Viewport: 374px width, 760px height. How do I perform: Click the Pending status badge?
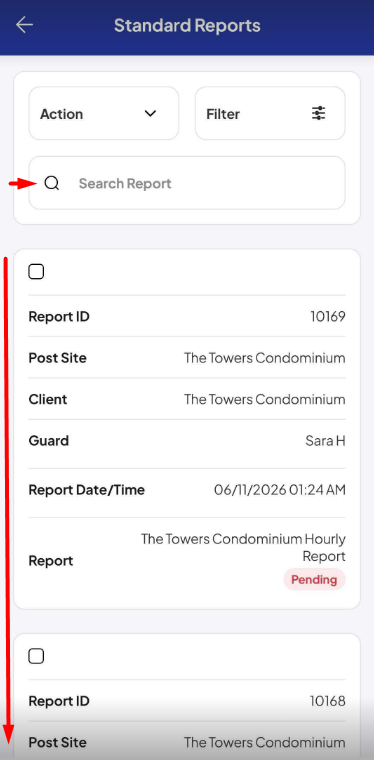click(x=314, y=579)
